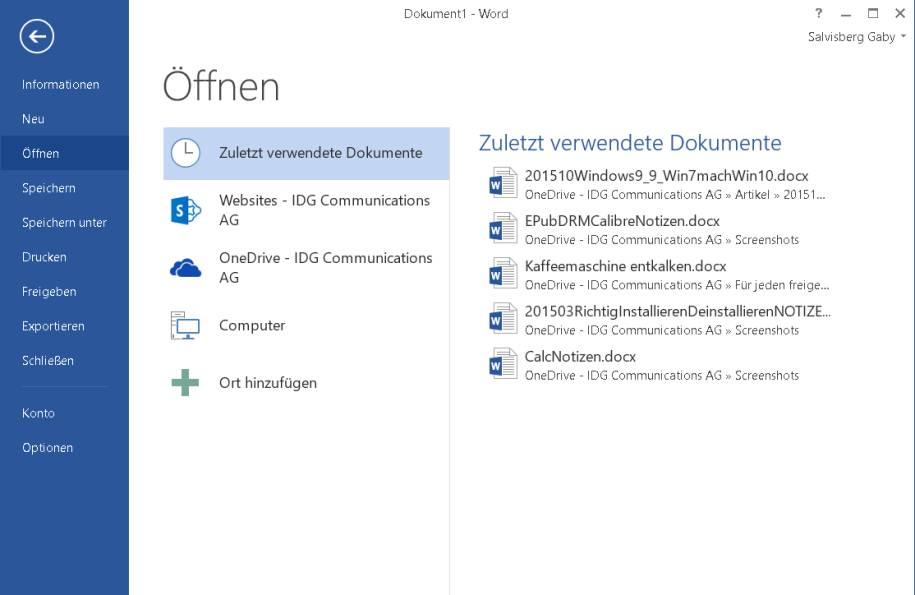Open the Optionen settings entry
Image resolution: width=915 pixels, height=595 pixels.
tap(48, 448)
